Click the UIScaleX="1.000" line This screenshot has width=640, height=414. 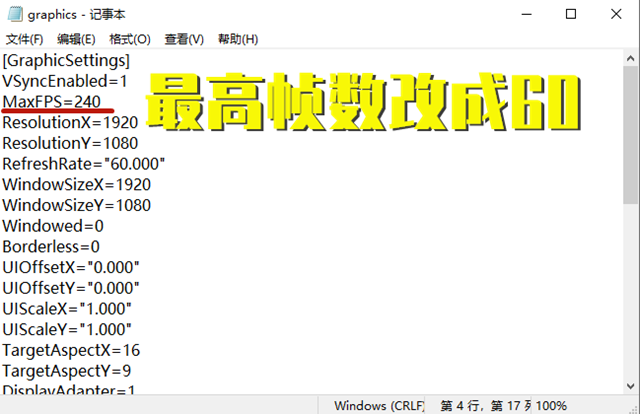click(x=67, y=309)
